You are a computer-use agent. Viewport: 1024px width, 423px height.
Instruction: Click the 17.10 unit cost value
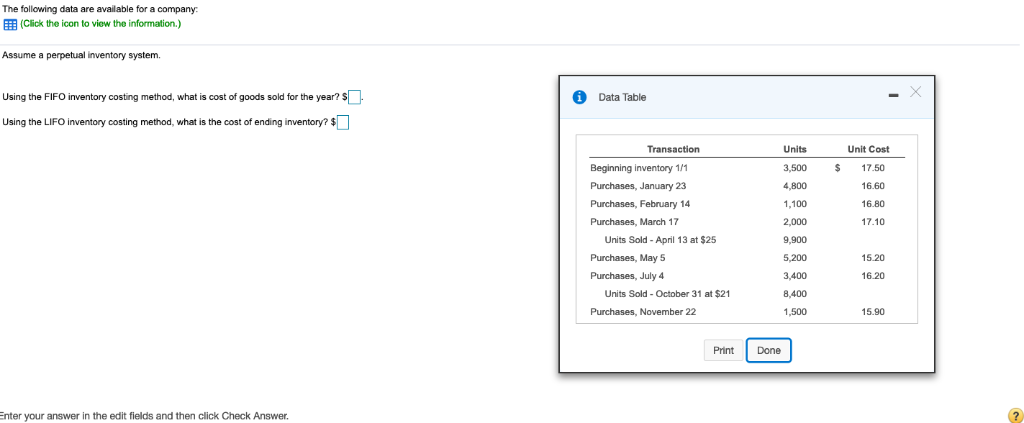tap(873, 222)
